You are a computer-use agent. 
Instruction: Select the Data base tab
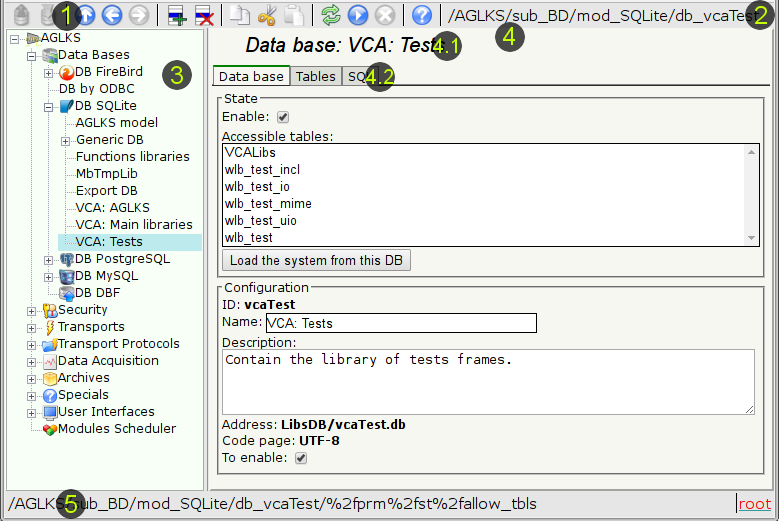[x=251, y=76]
